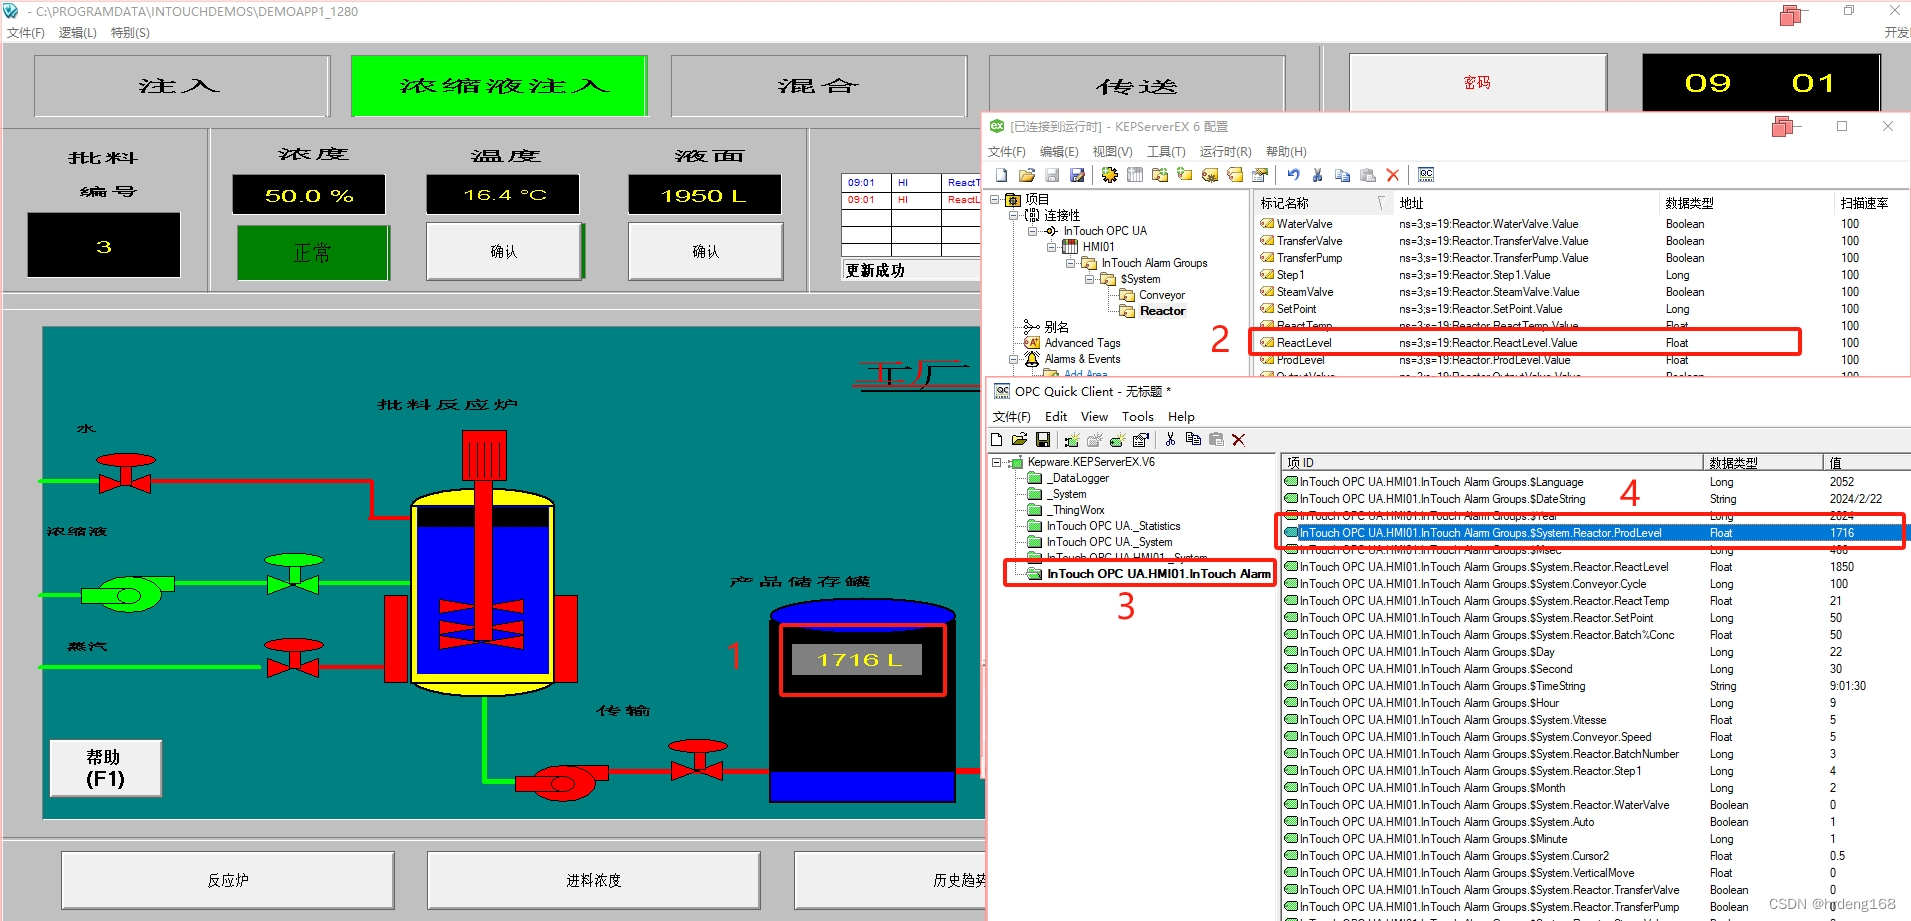Collapse Kepware.KEPServerEX.V6 node in Quick Client

[997, 462]
